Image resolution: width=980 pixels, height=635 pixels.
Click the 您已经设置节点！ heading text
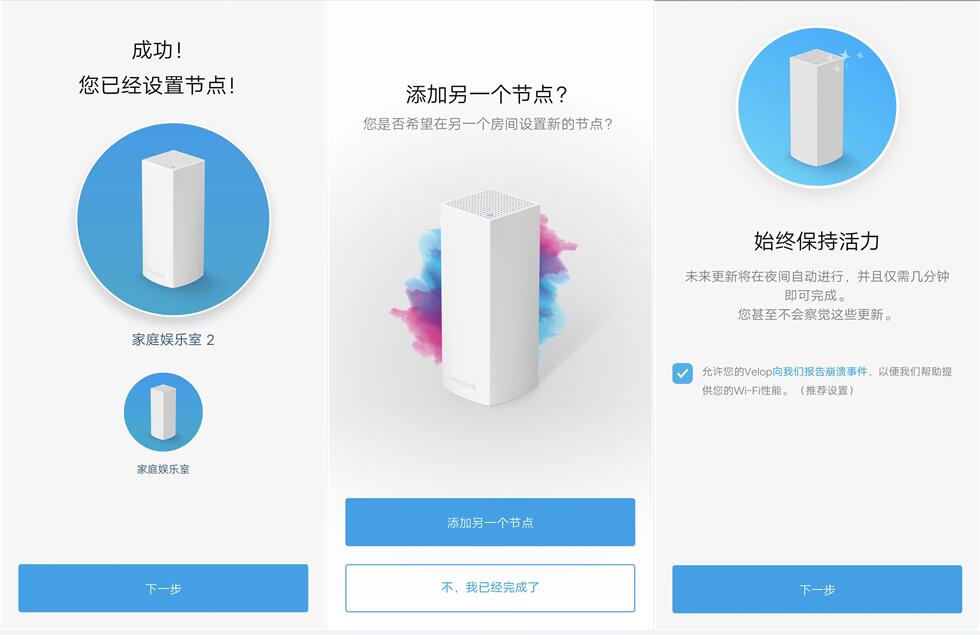[x=157, y=85]
